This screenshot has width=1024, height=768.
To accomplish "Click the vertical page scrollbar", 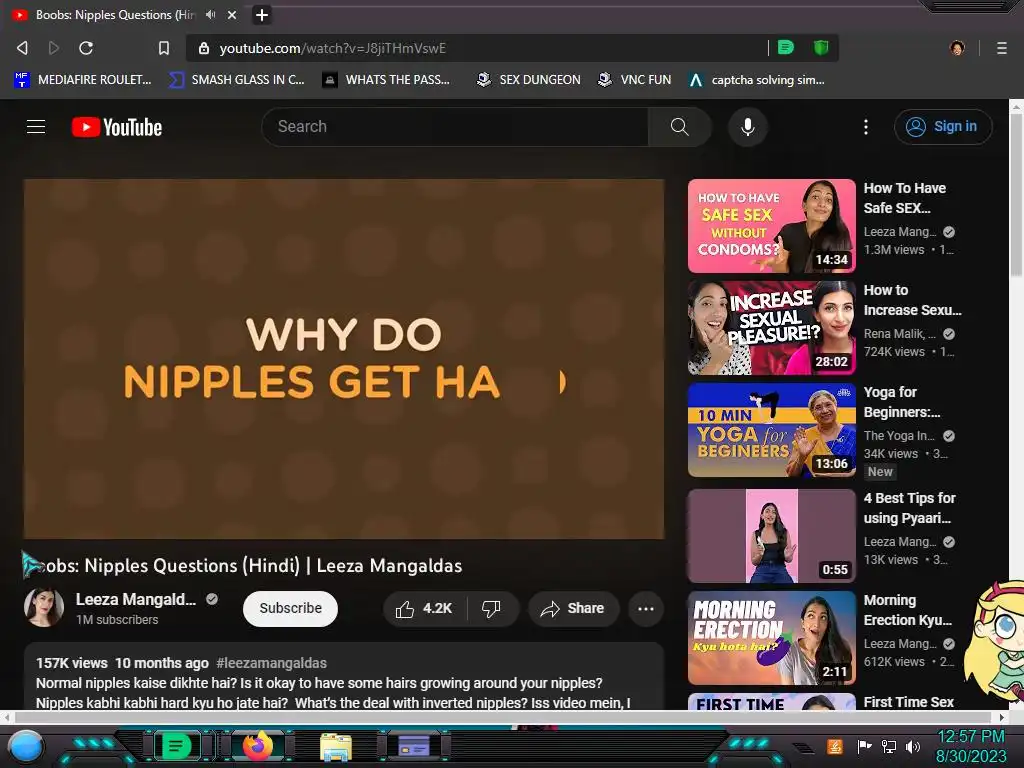I will pyautogui.click(x=1016, y=194).
